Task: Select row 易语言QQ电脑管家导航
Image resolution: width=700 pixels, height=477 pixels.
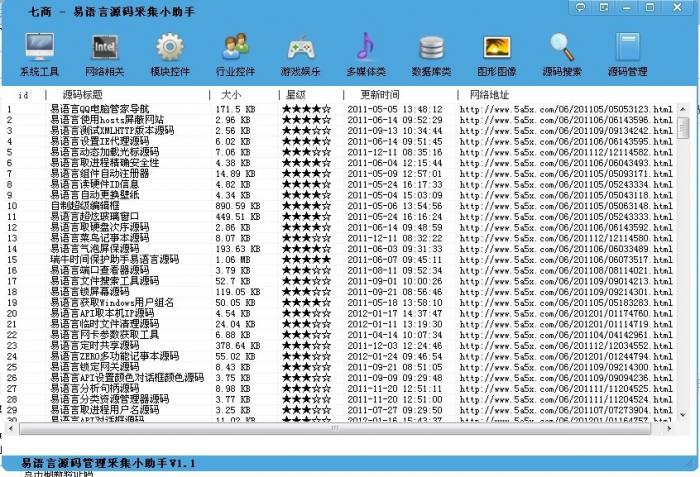Action: coord(340,109)
